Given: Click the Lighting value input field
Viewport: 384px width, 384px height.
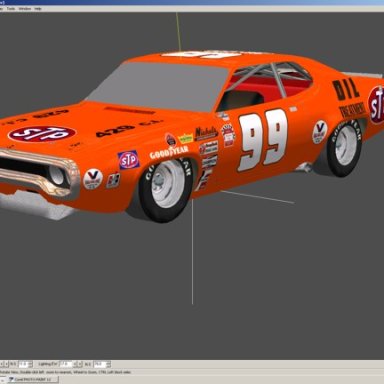Looking at the screenshot, I should [65, 364].
